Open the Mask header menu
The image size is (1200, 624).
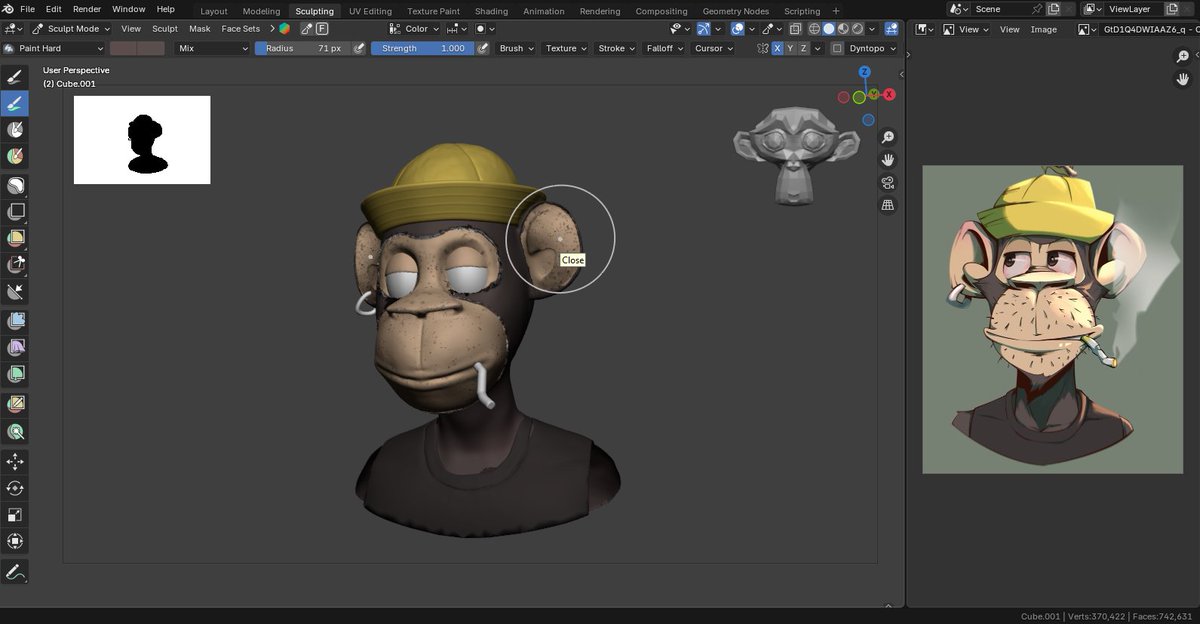(x=200, y=29)
